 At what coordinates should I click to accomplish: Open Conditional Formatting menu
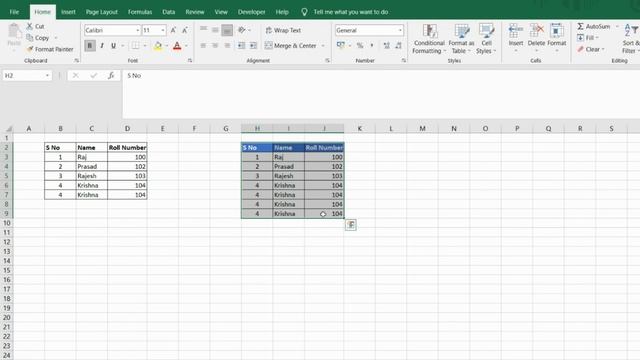click(429, 39)
